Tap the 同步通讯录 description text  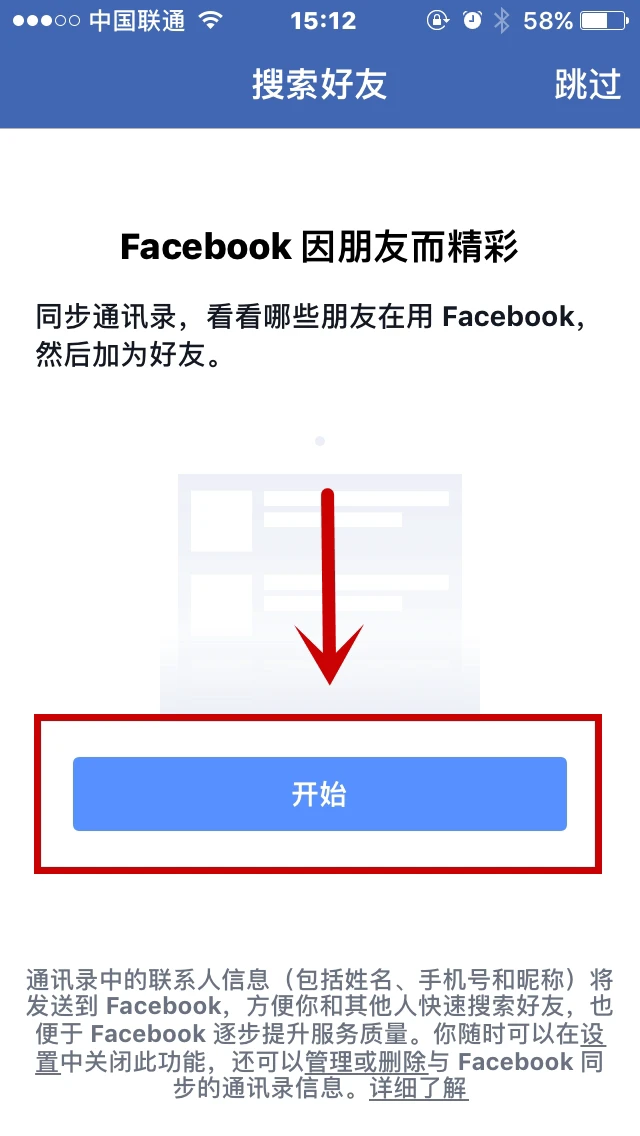tap(310, 336)
